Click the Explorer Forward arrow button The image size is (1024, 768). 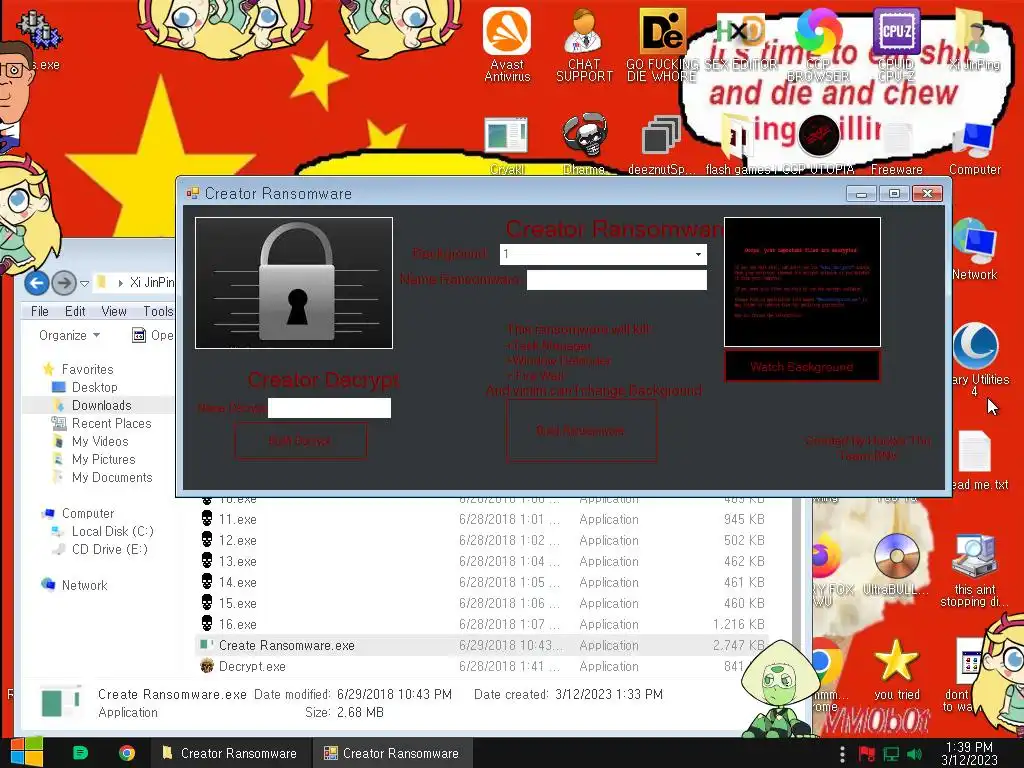(63, 283)
